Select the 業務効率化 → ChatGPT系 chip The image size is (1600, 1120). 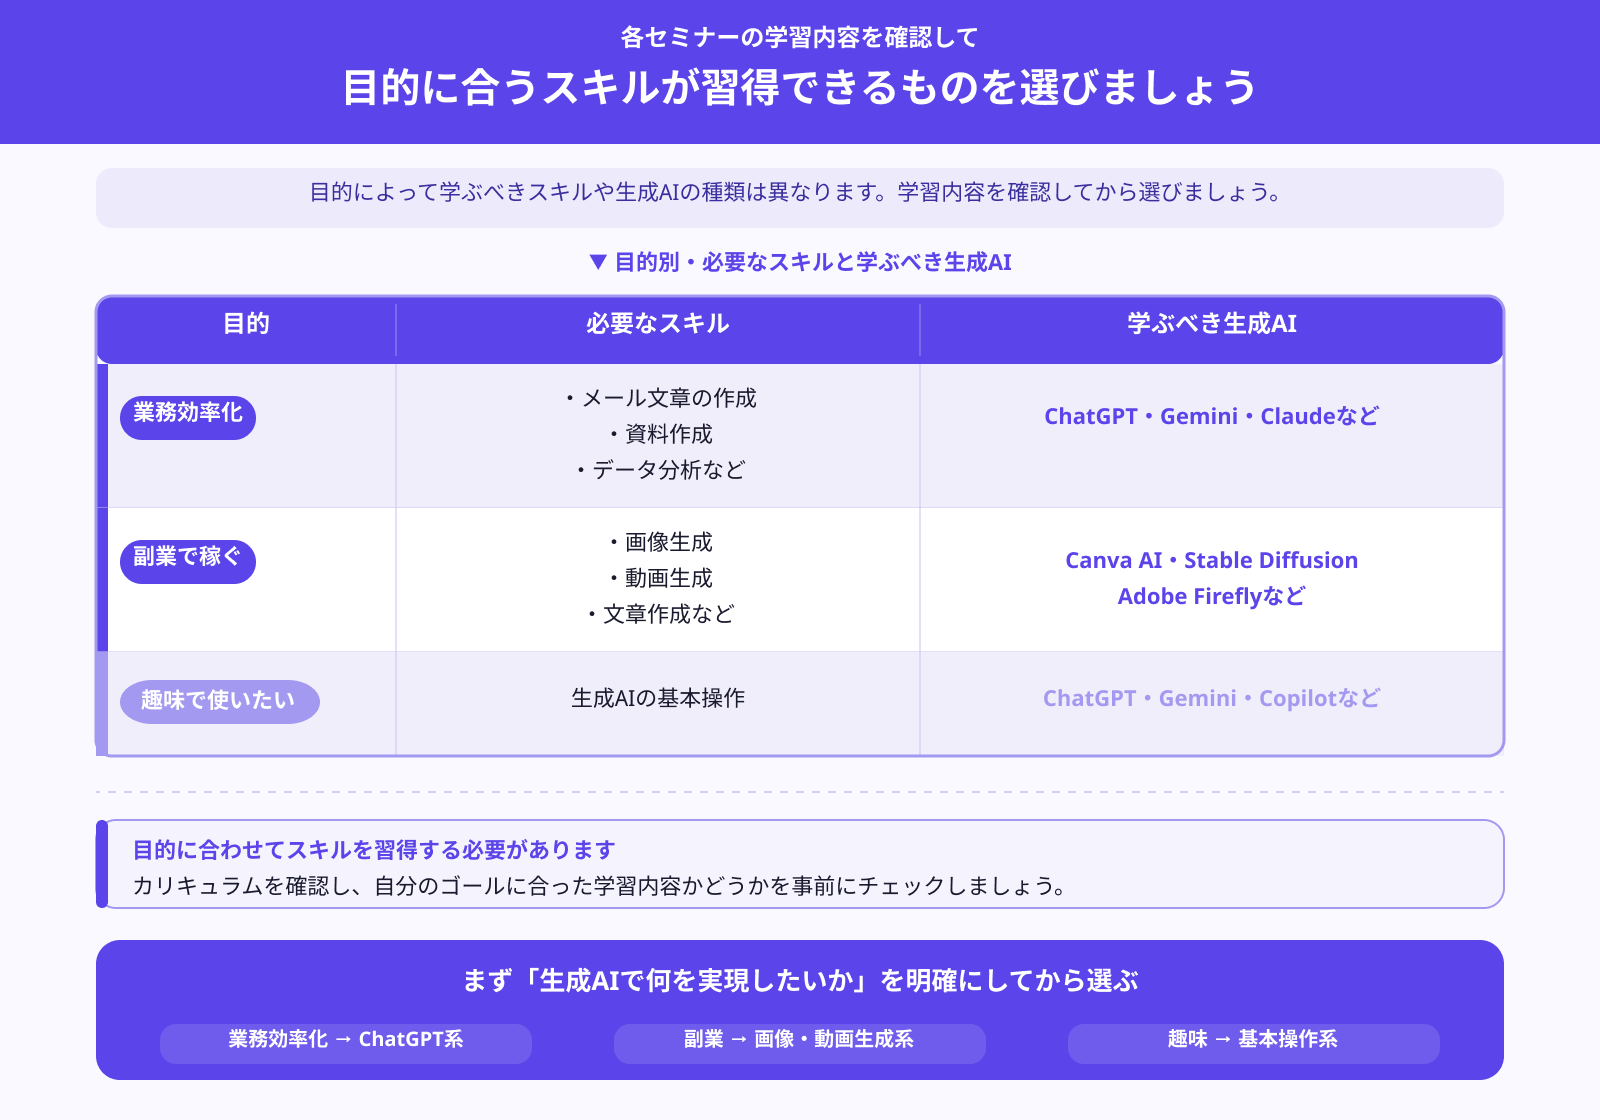point(346,1043)
